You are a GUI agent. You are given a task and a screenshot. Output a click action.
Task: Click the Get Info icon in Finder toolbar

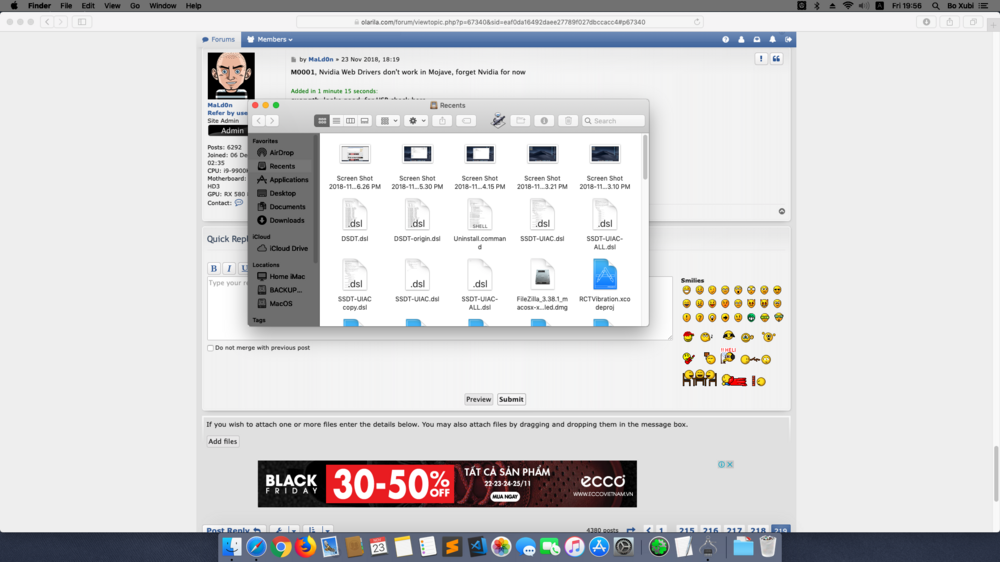[x=544, y=121]
